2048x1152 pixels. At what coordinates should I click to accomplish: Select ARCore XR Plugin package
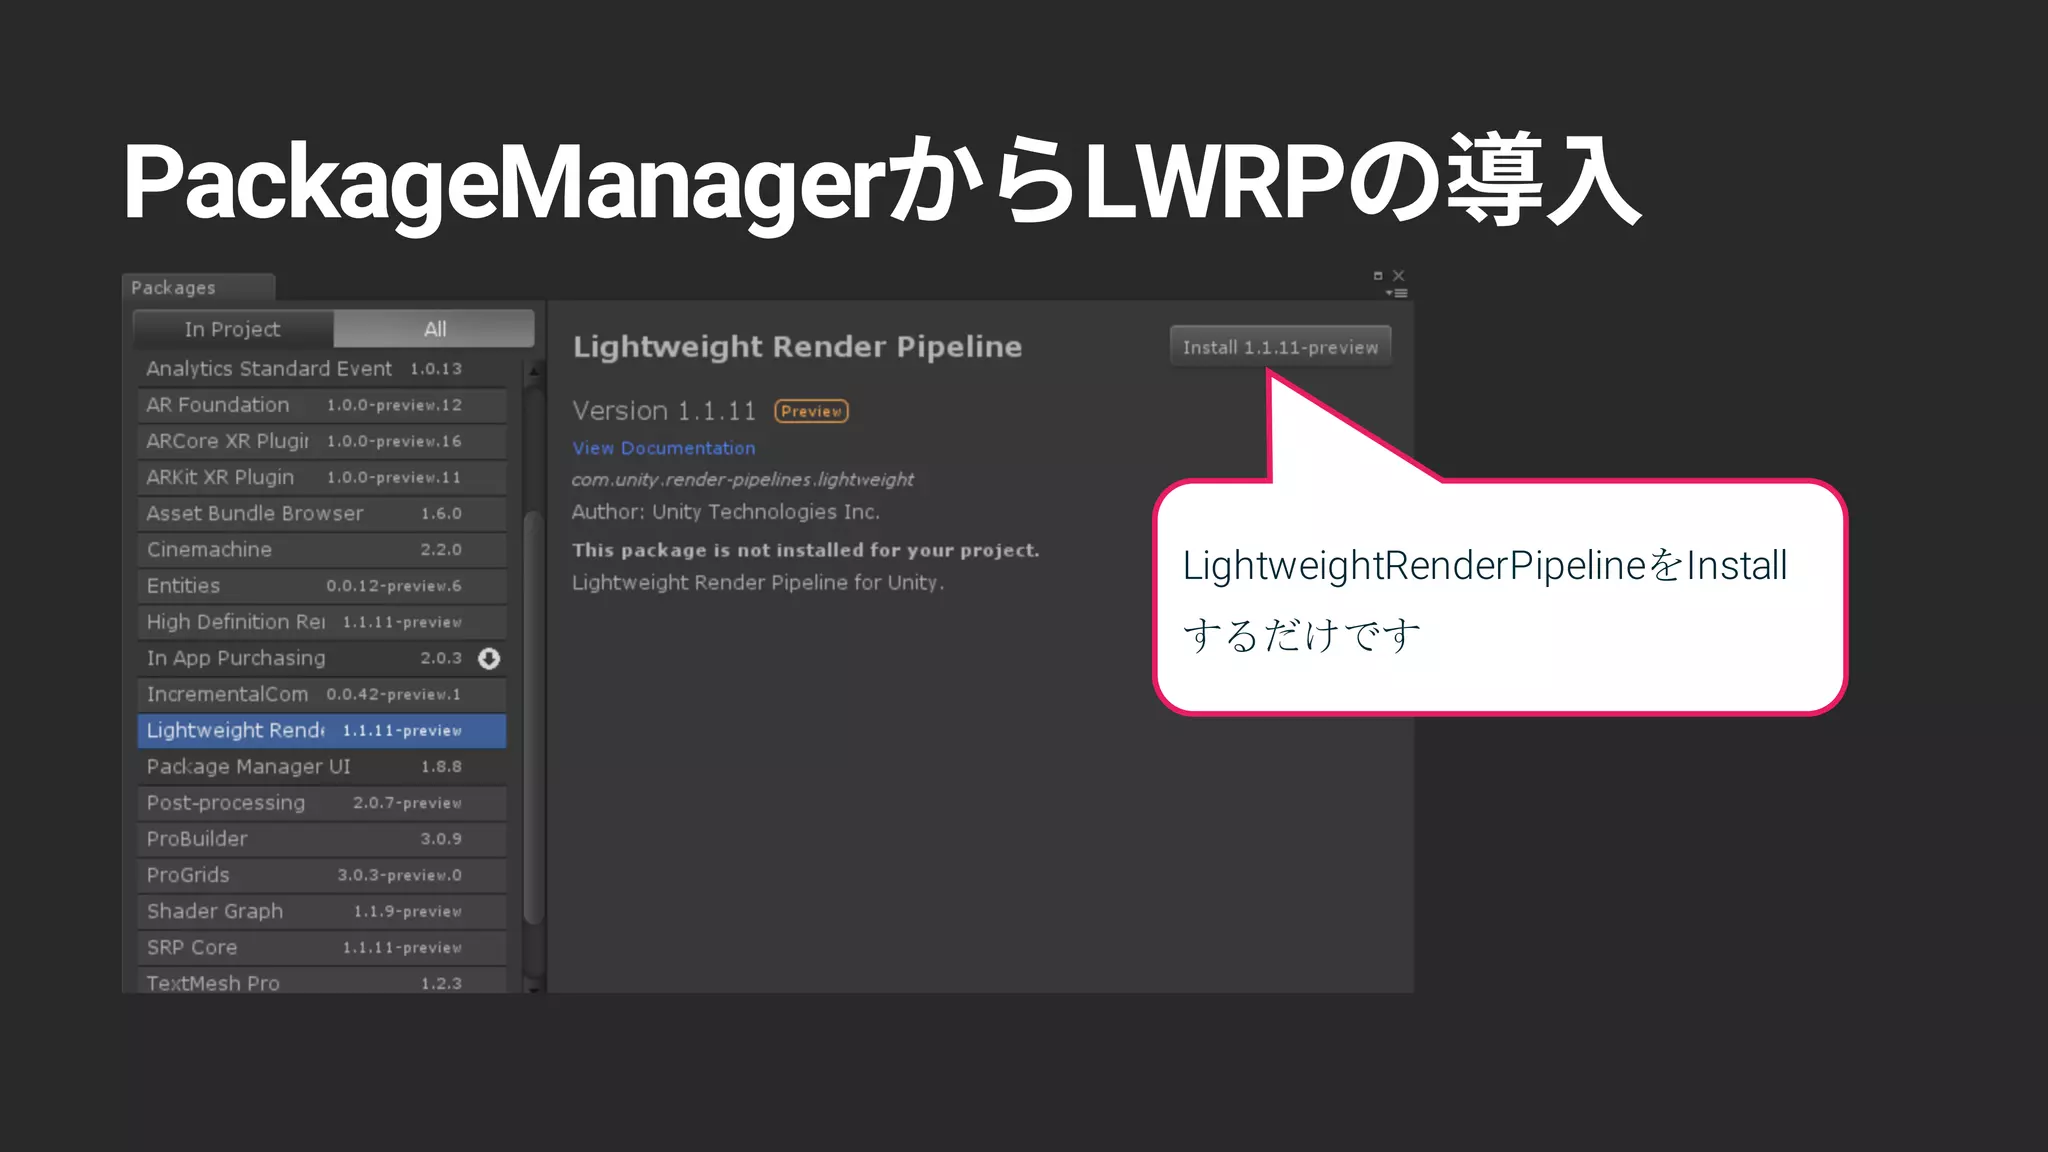[x=321, y=441]
